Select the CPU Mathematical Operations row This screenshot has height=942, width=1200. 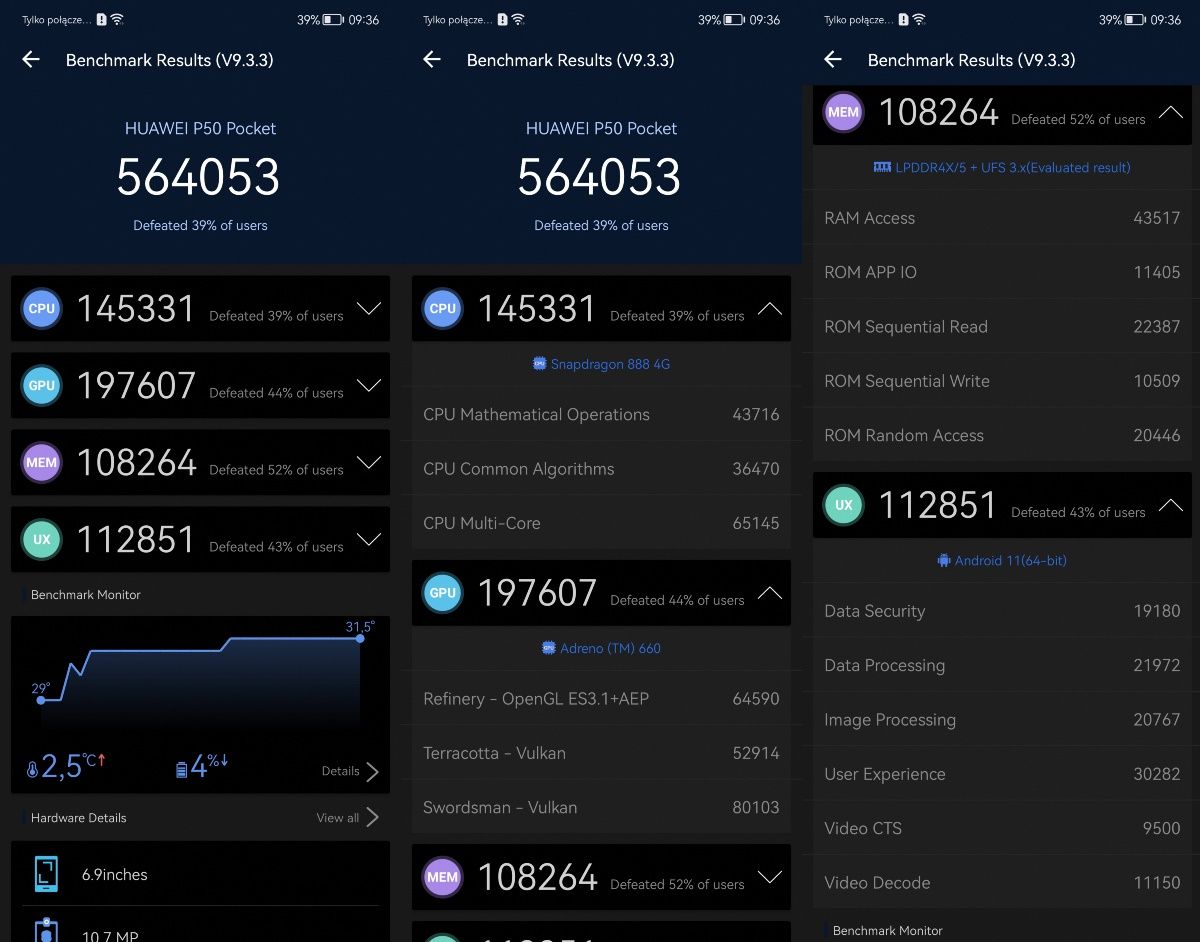[x=601, y=414]
